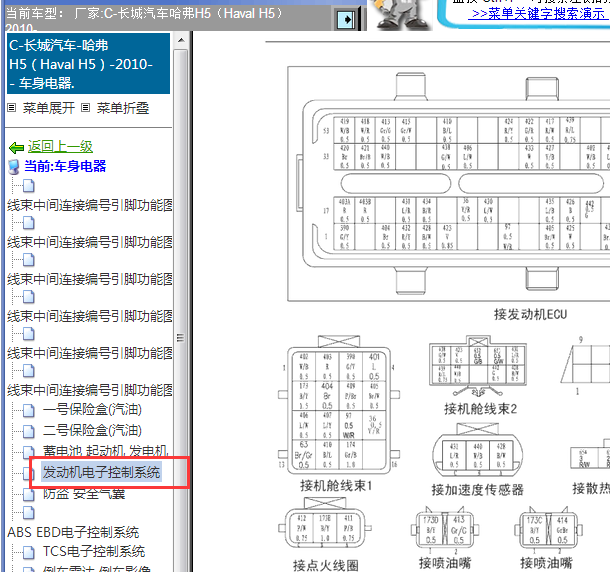Click page icon beside 发动机电子控制系统
This screenshot has height=572, width=610.
28,473
